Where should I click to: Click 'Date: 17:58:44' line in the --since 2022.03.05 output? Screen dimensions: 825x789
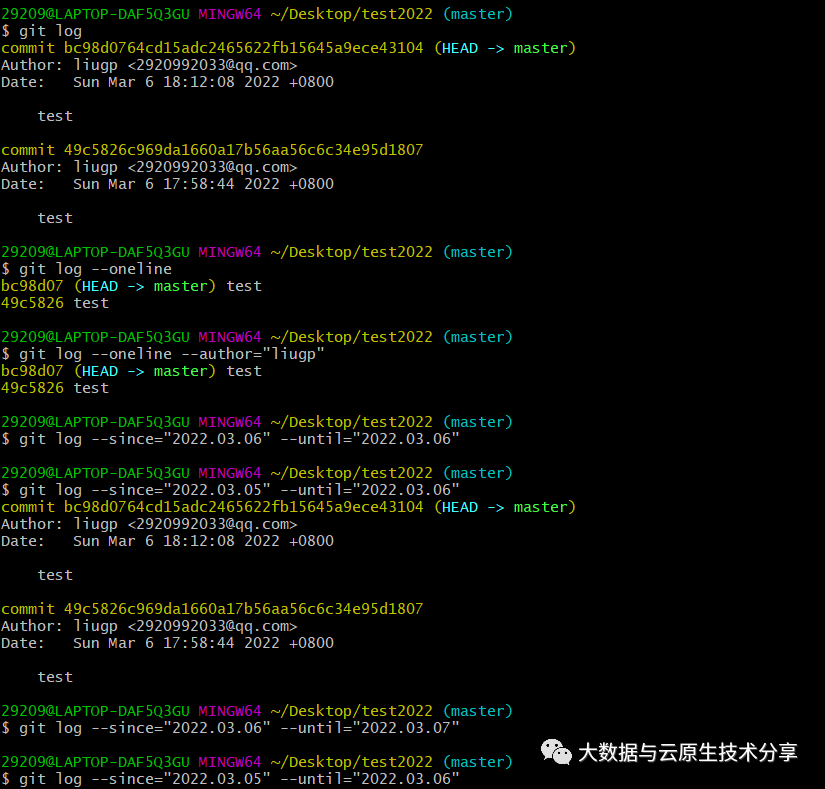pyautogui.click(x=167, y=643)
